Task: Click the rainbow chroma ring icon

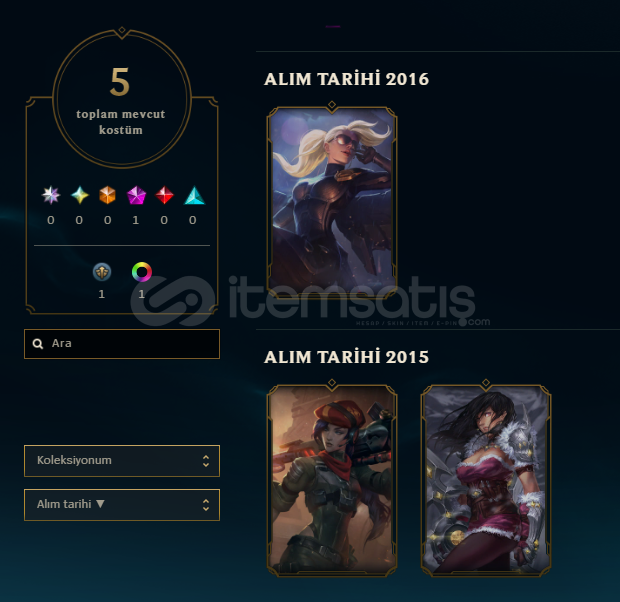Action: 142,272
